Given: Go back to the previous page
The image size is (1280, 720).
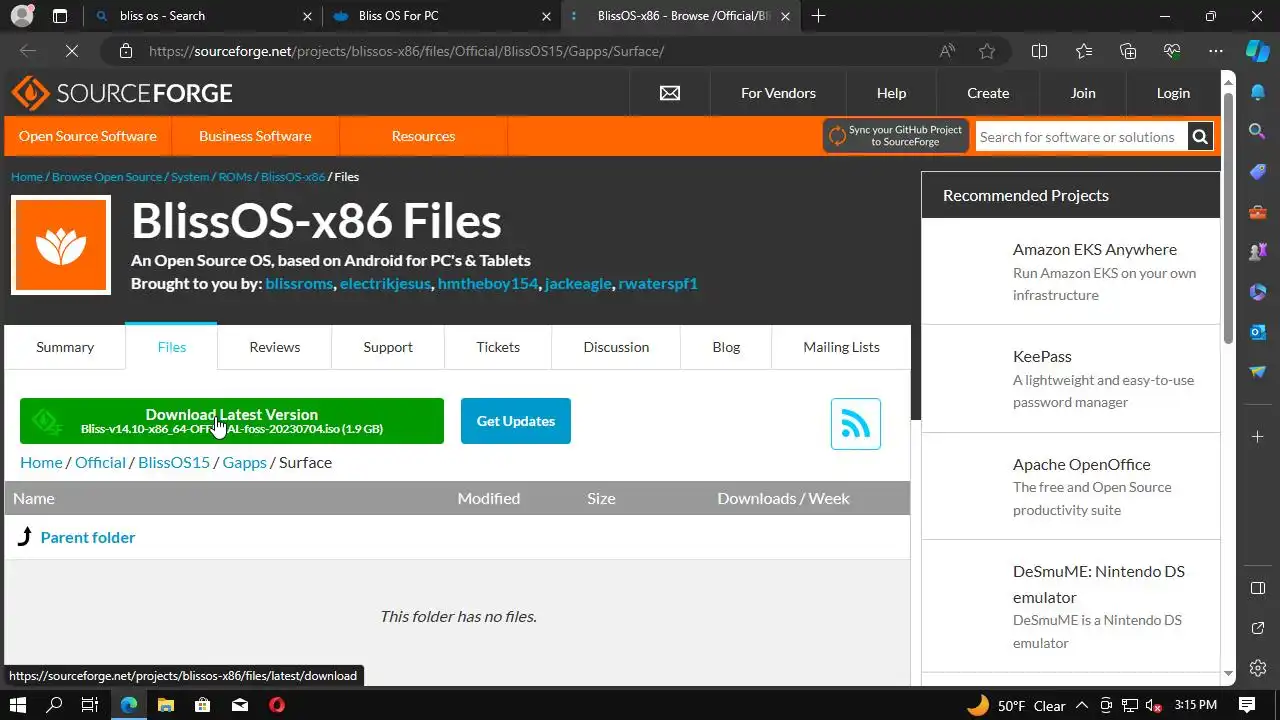Looking at the screenshot, I should (x=28, y=51).
